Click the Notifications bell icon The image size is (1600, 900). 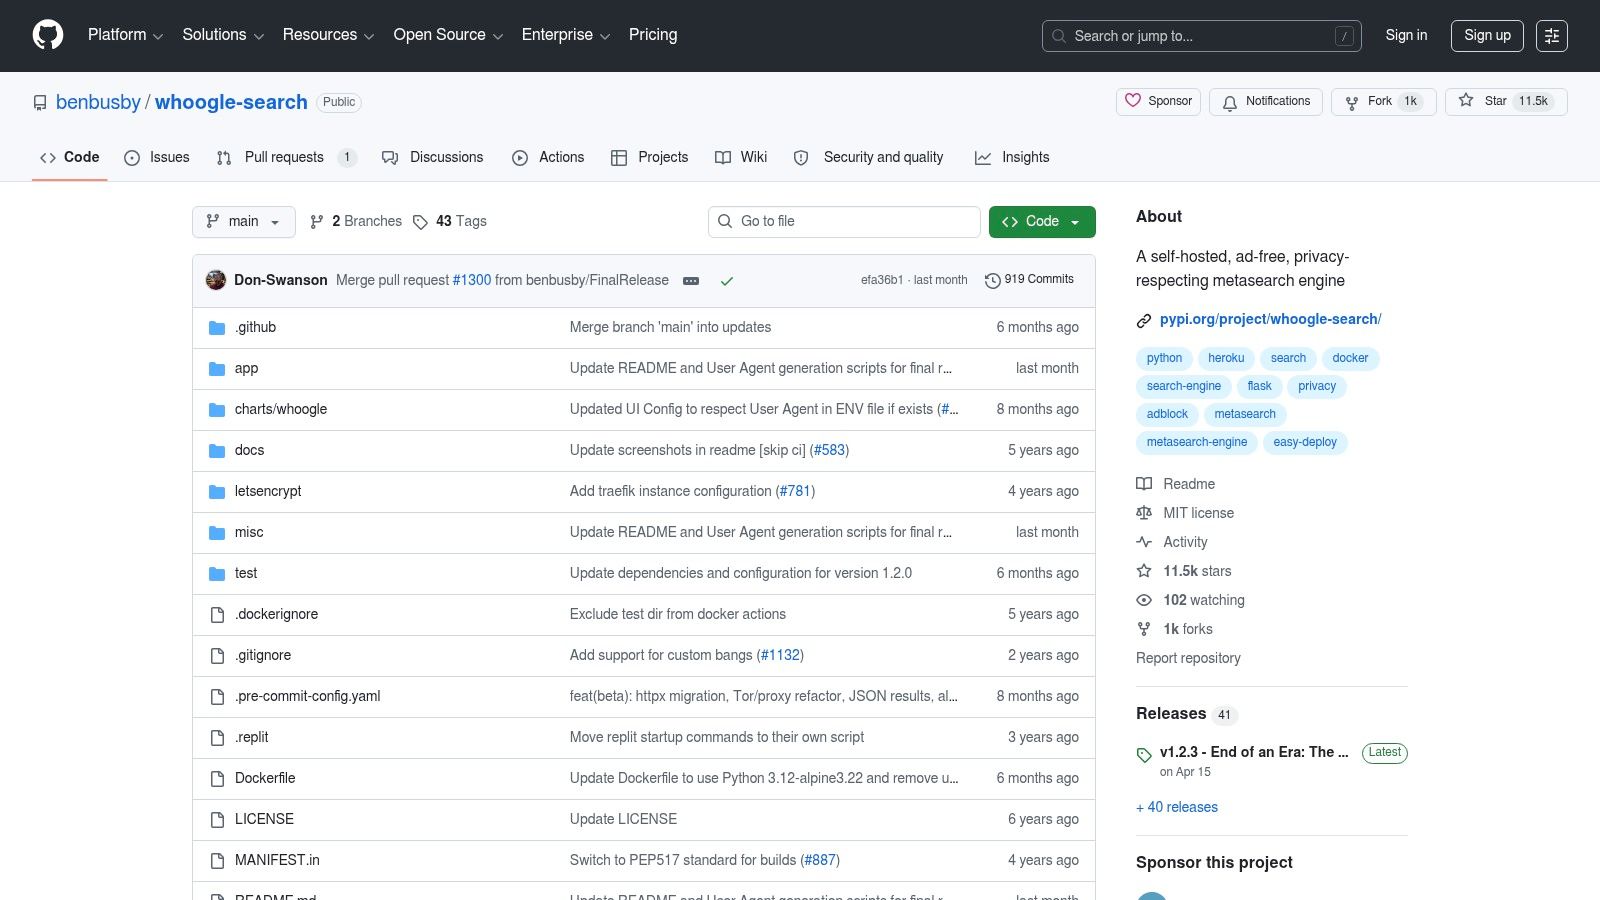click(1230, 102)
